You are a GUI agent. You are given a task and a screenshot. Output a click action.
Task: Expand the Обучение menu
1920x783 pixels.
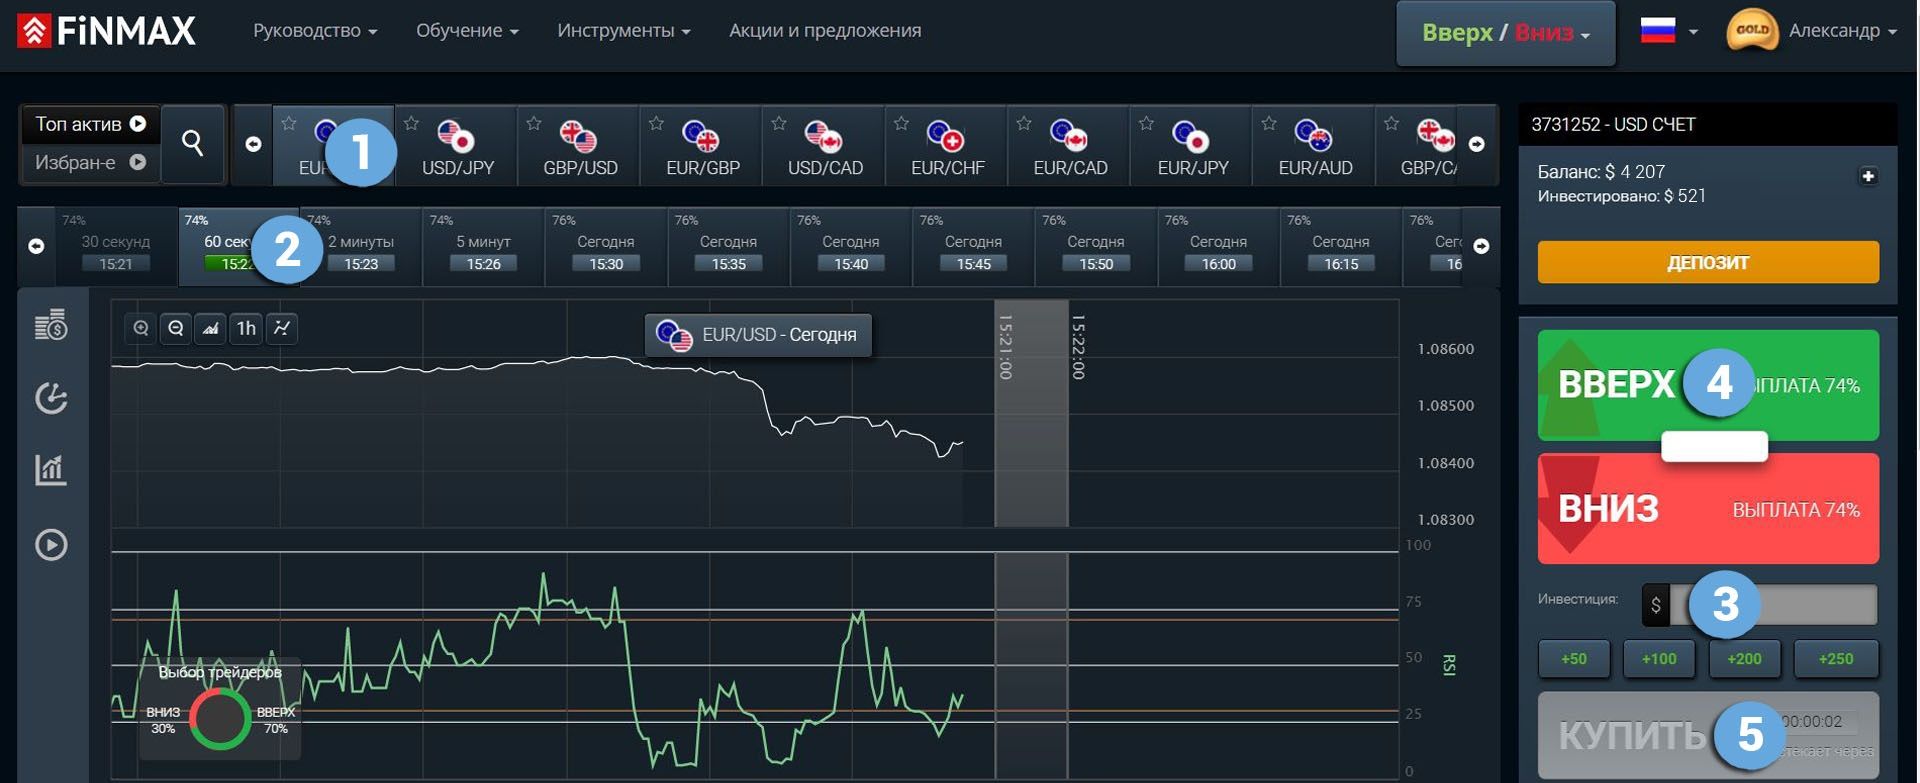pos(467,31)
